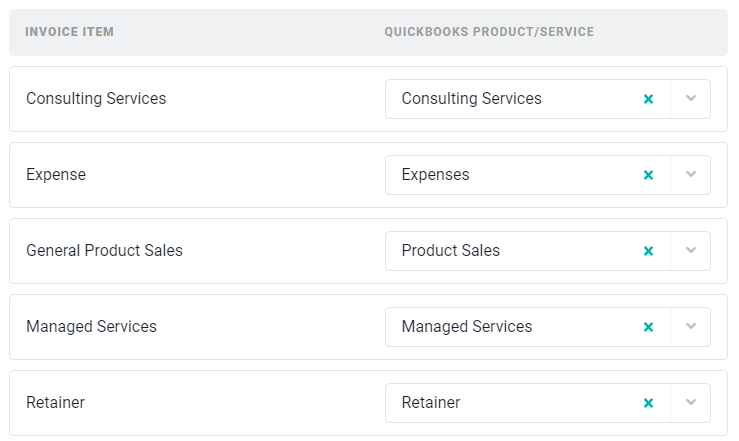Clear the Product Sales selection
The image size is (739, 441).
[648, 251]
